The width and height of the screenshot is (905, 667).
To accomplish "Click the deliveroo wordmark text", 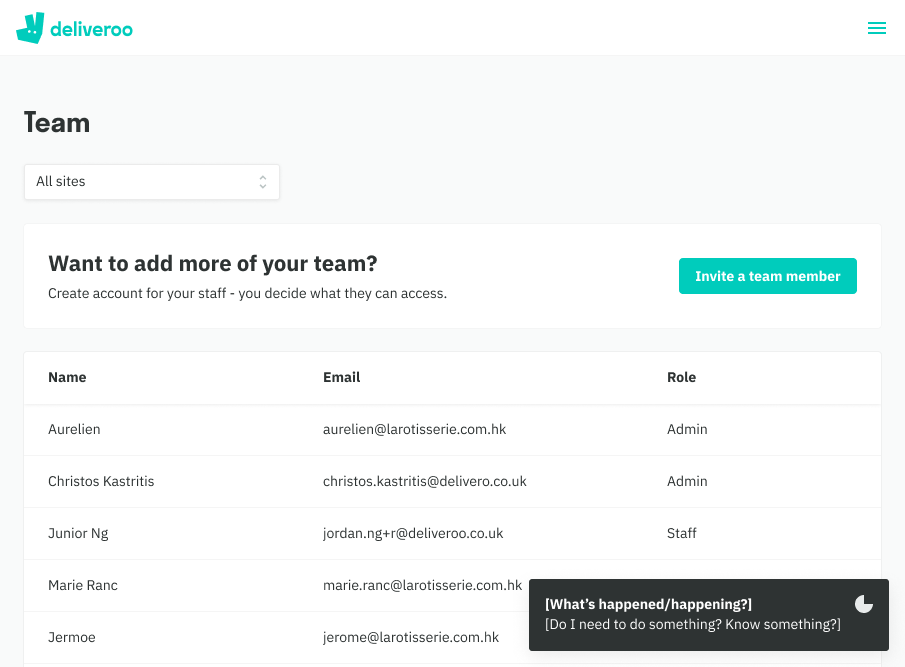I will pyautogui.click(x=91, y=29).
